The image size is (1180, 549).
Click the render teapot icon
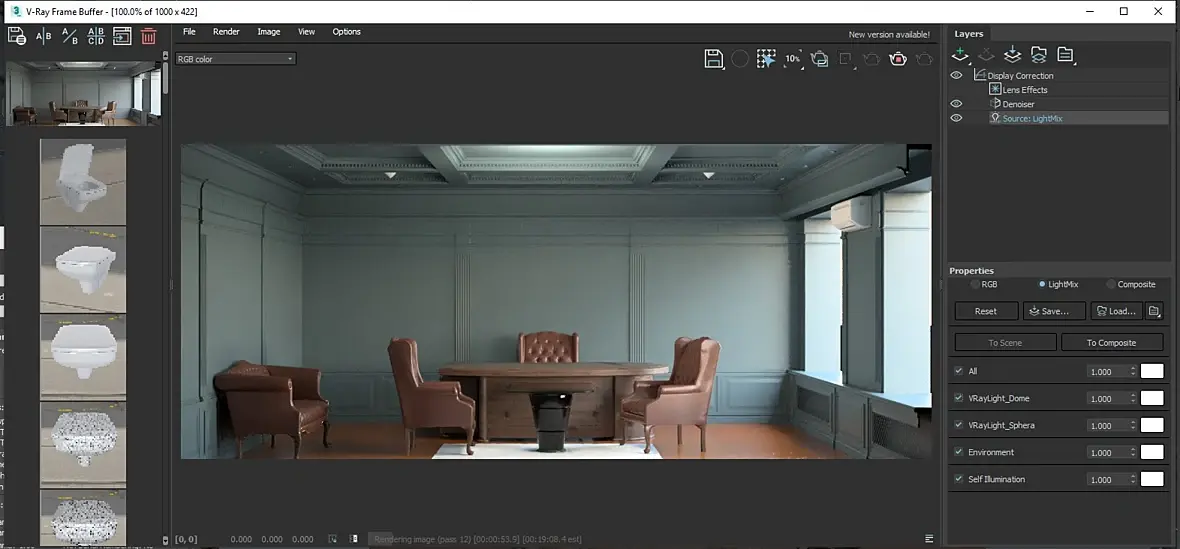(898, 59)
